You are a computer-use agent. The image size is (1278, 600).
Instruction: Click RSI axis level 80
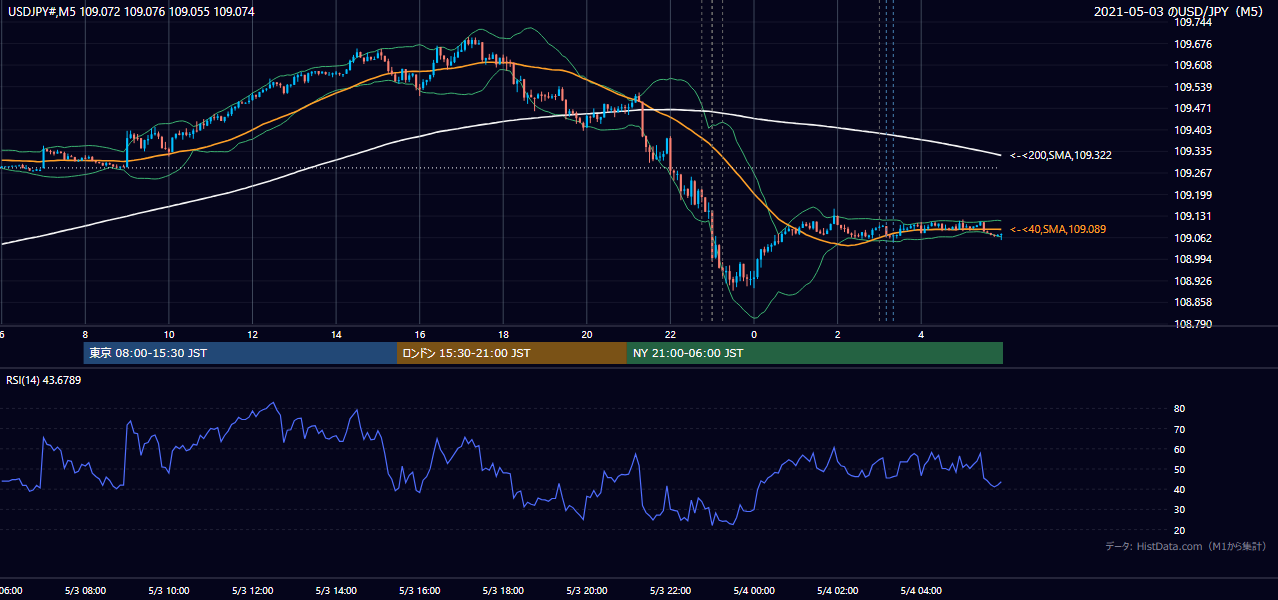(x=1180, y=409)
